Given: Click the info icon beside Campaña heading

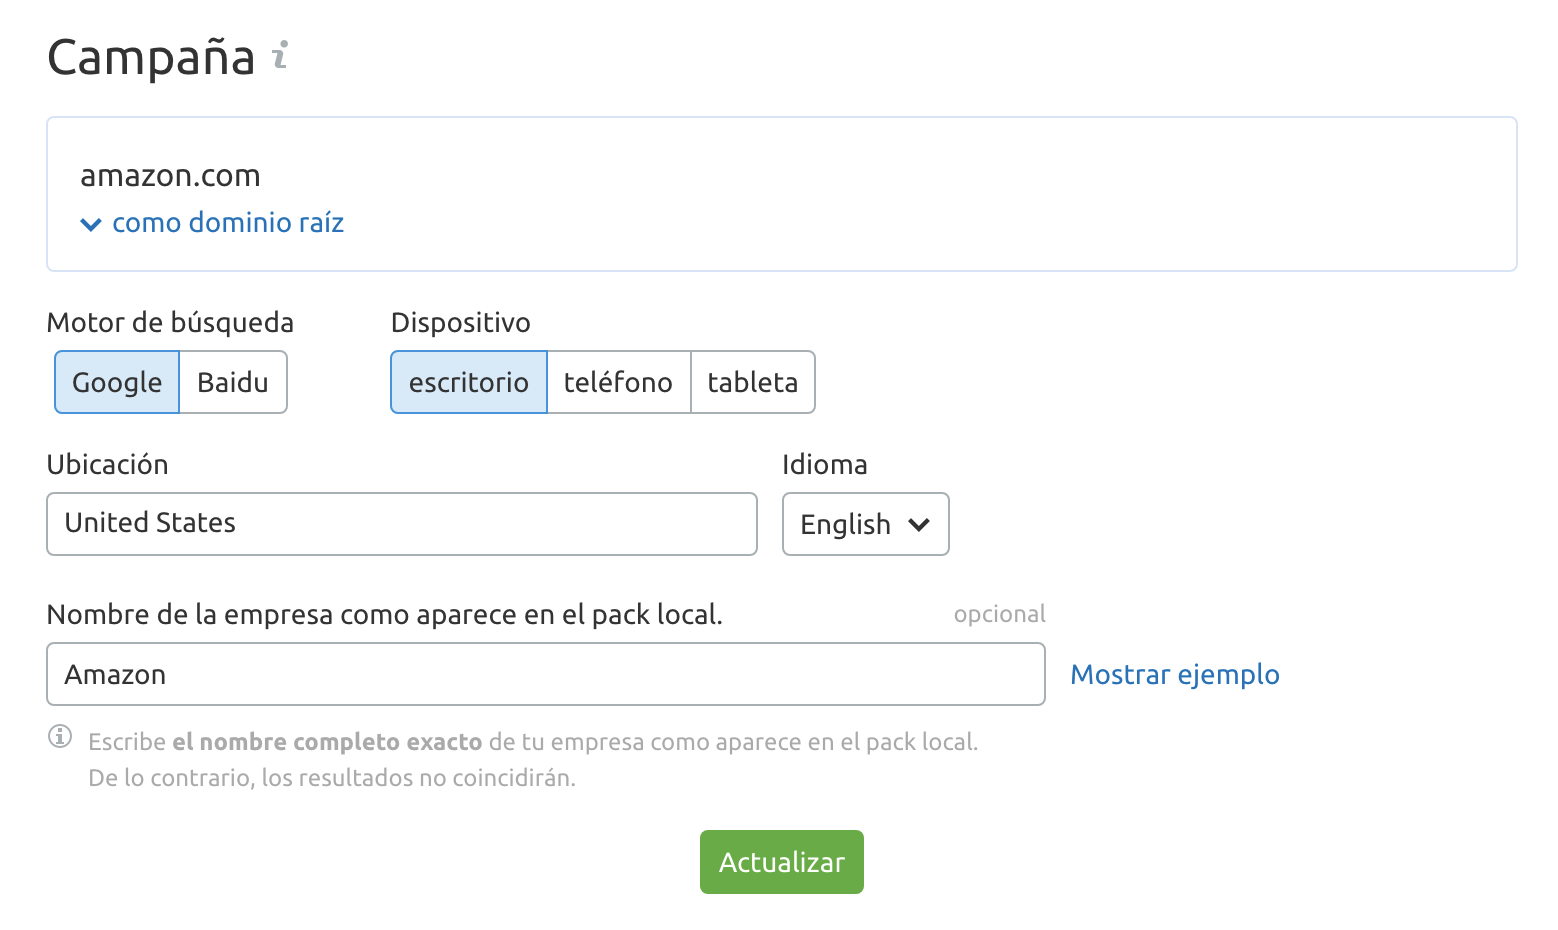Looking at the screenshot, I should click(281, 55).
